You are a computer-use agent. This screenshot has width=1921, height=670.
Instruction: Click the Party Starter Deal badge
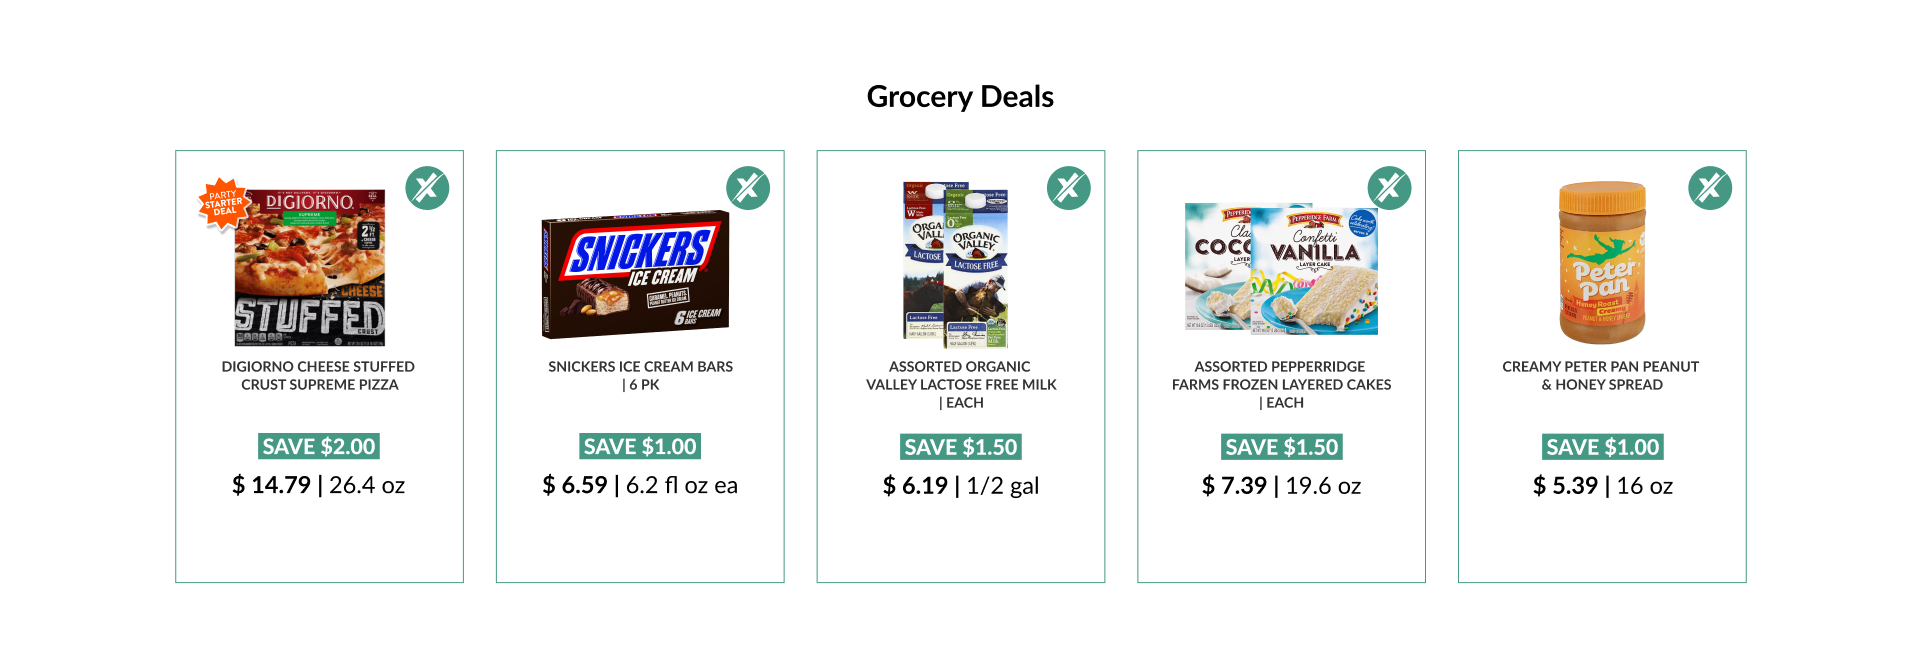click(224, 204)
